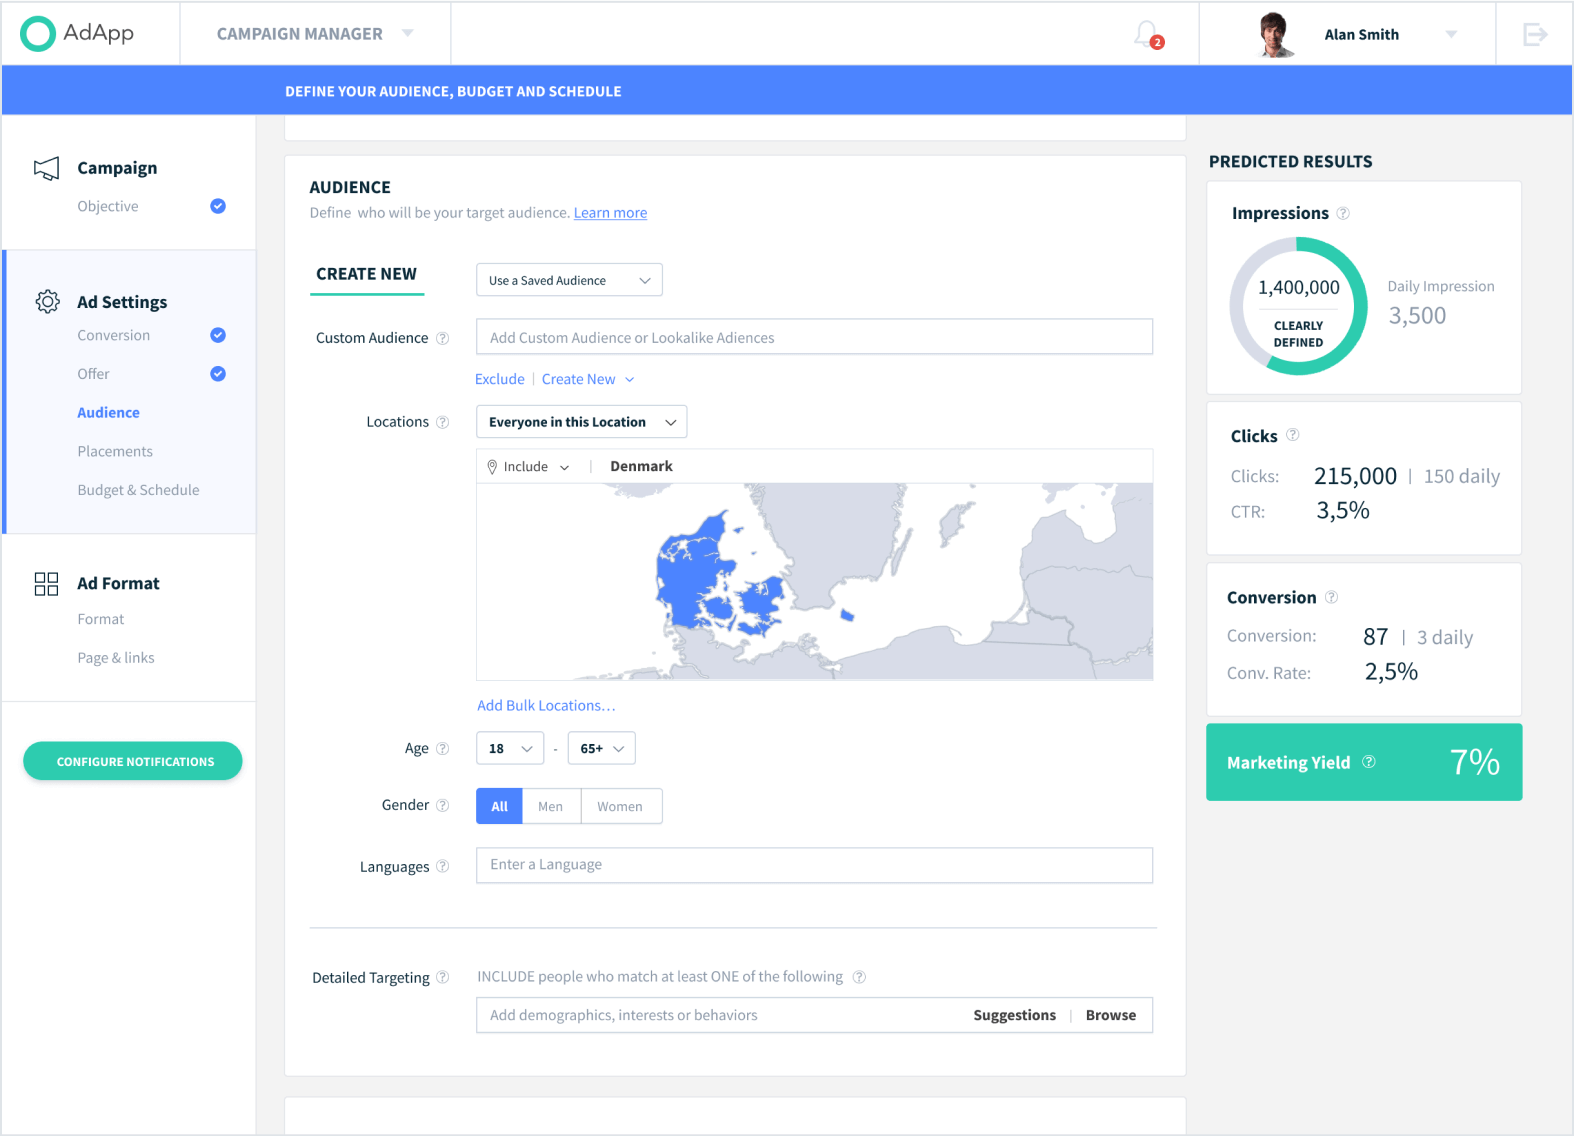The width and height of the screenshot is (1574, 1136).
Task: Click help icon after INCLUDE people text
Action: tap(859, 977)
